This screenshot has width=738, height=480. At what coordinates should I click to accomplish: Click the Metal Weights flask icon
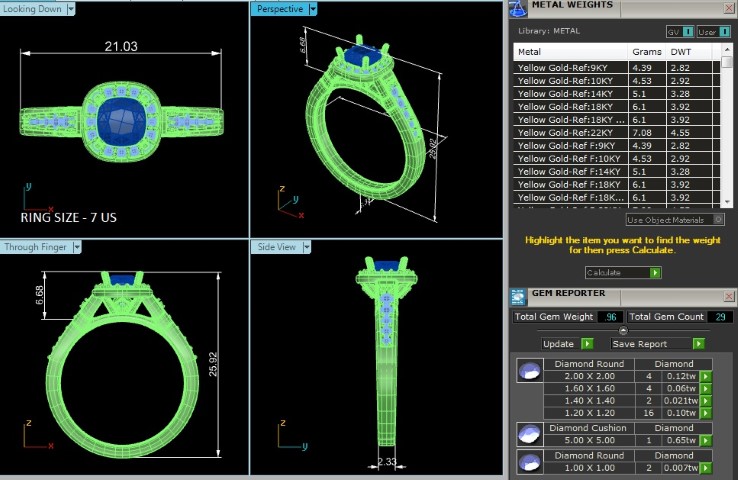517,8
